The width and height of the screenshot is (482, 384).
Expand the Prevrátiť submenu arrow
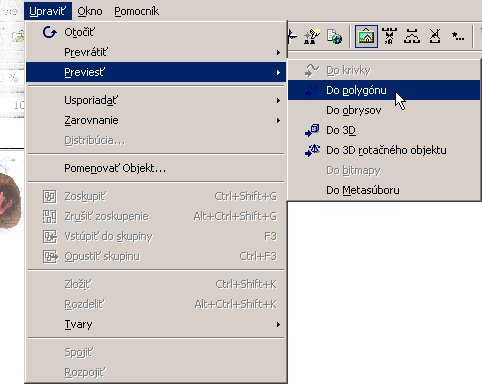coord(278,52)
